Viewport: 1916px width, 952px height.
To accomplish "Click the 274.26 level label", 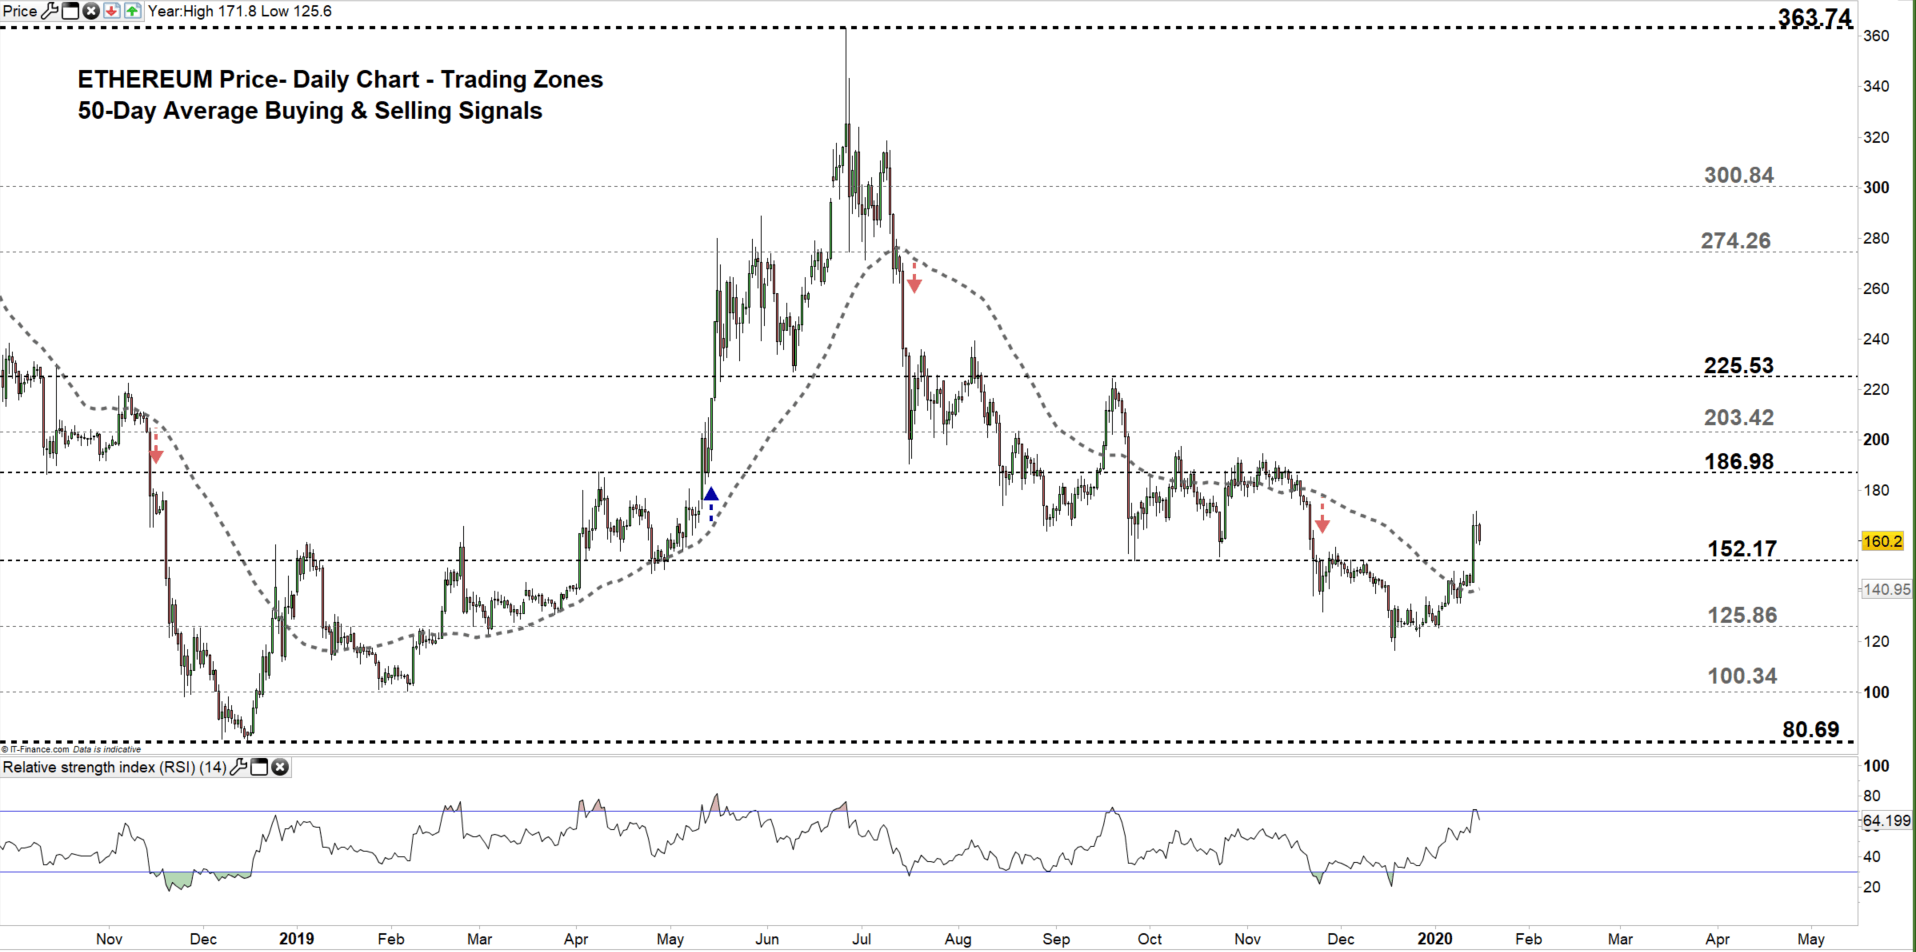I will point(1736,241).
